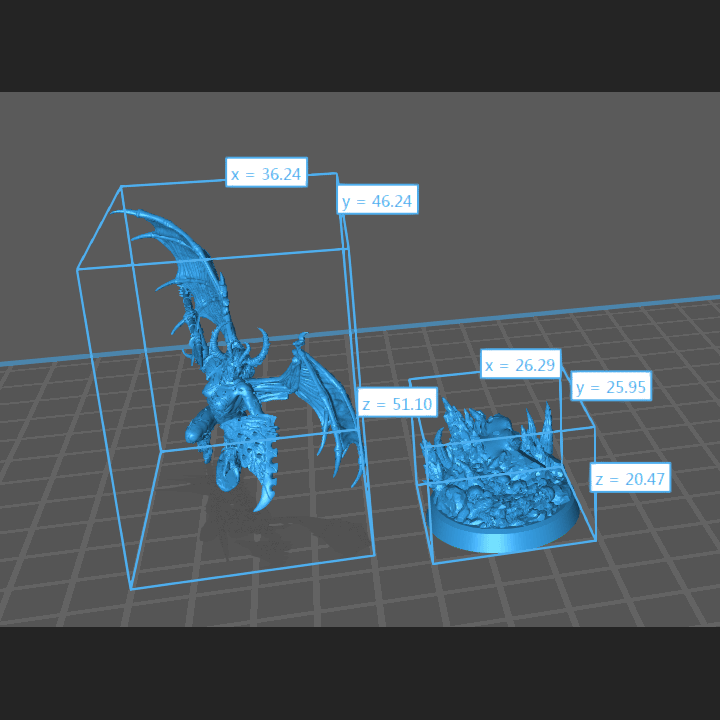Select the y = 46.24 dimension label

tap(377, 200)
